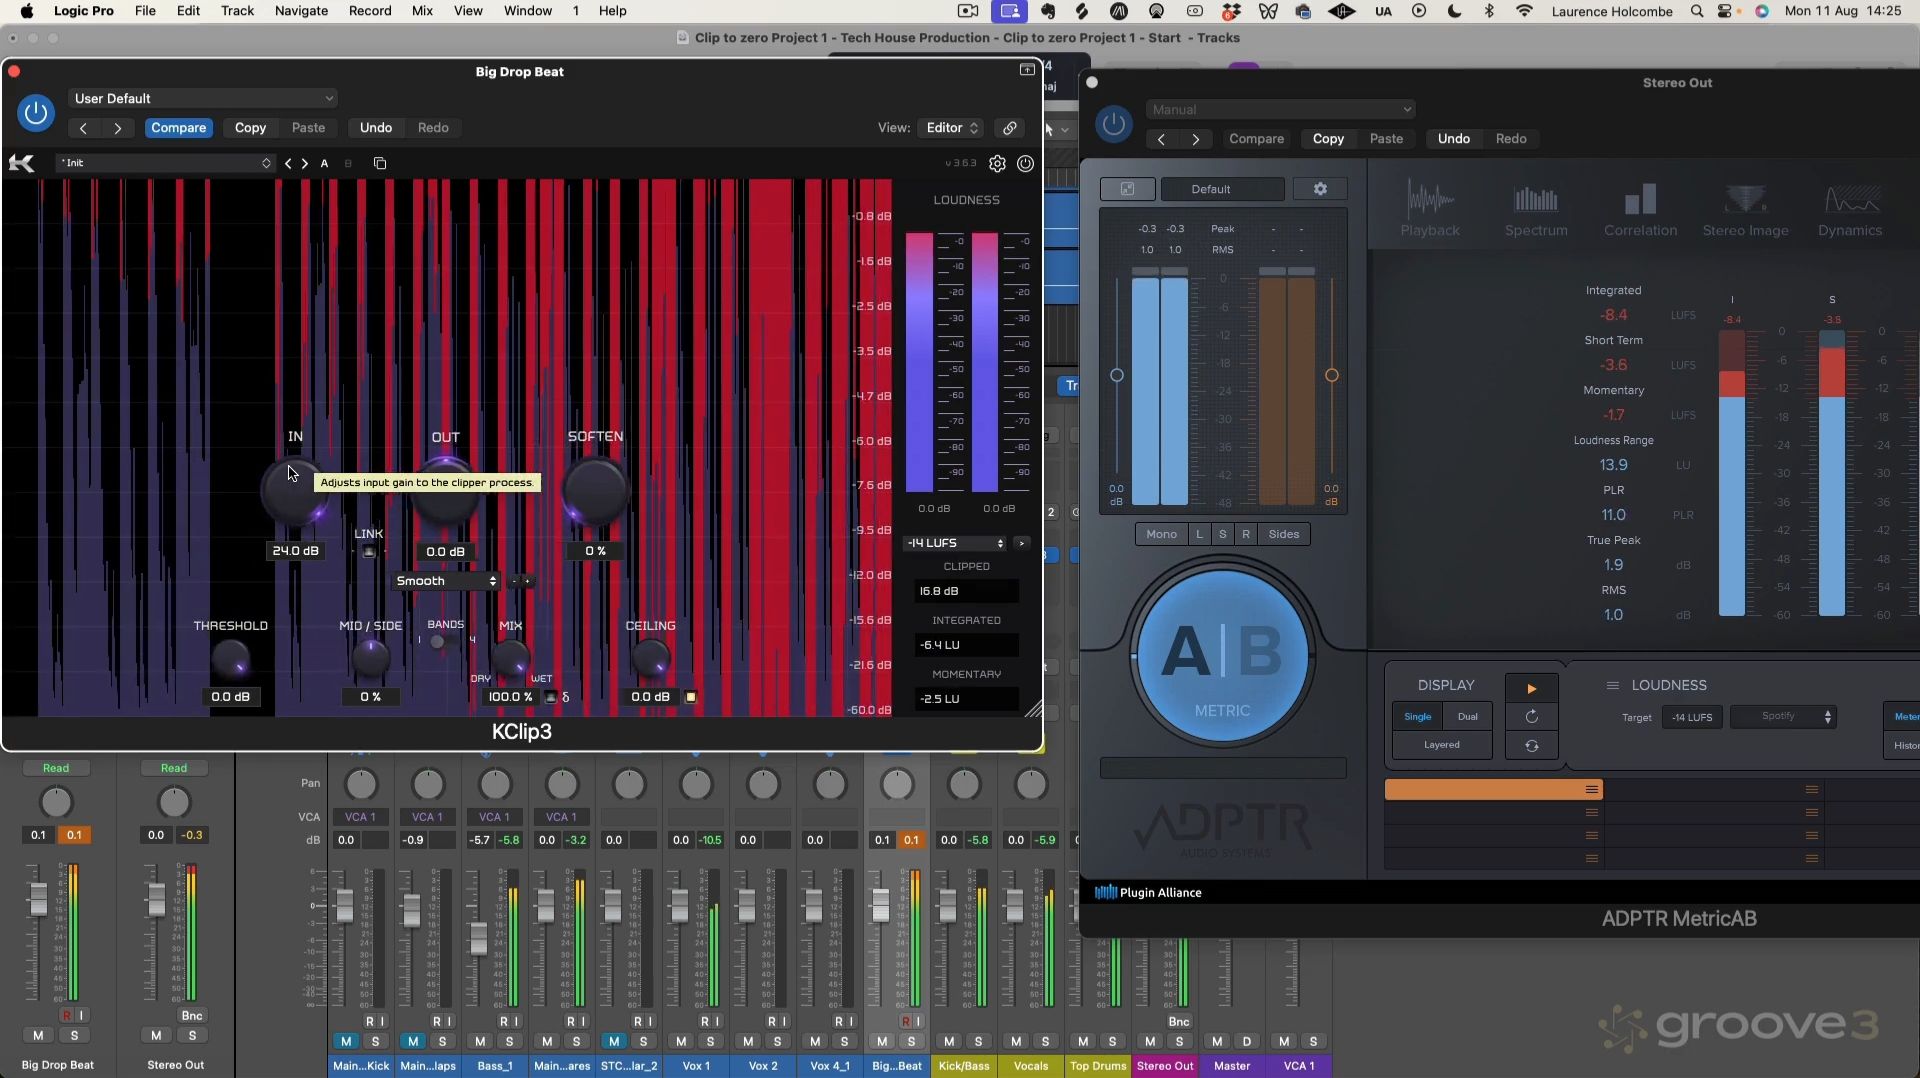Click the KClip3 copy A/B state icon

(x=380, y=163)
